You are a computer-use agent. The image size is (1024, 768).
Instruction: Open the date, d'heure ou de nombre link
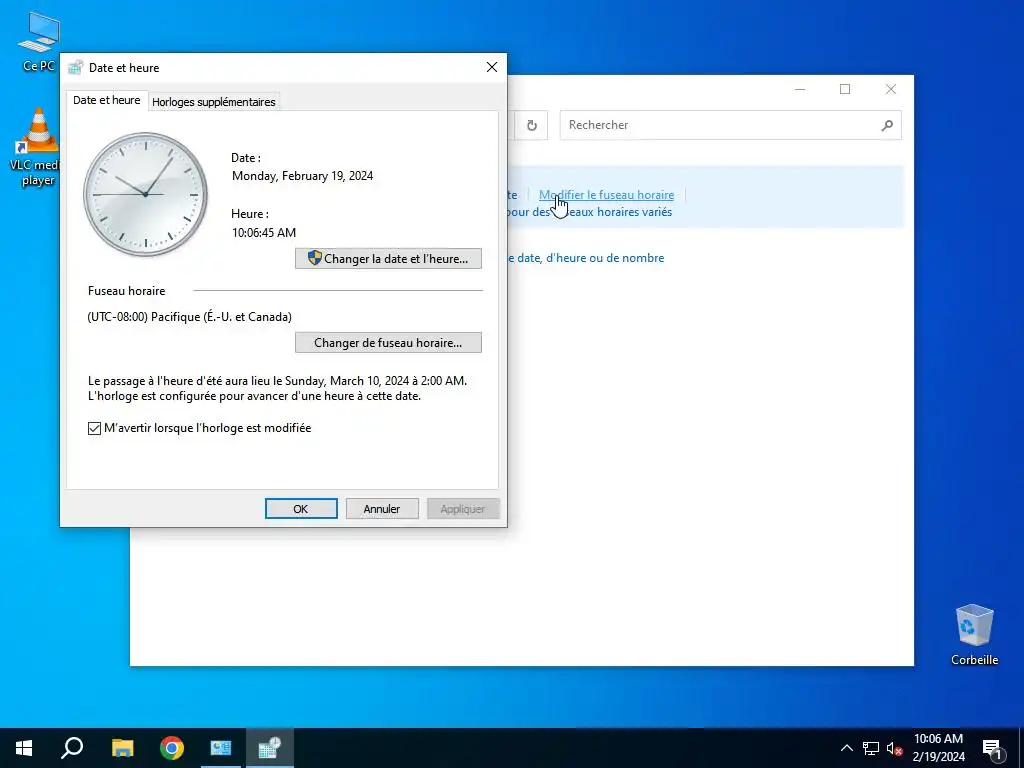point(586,258)
